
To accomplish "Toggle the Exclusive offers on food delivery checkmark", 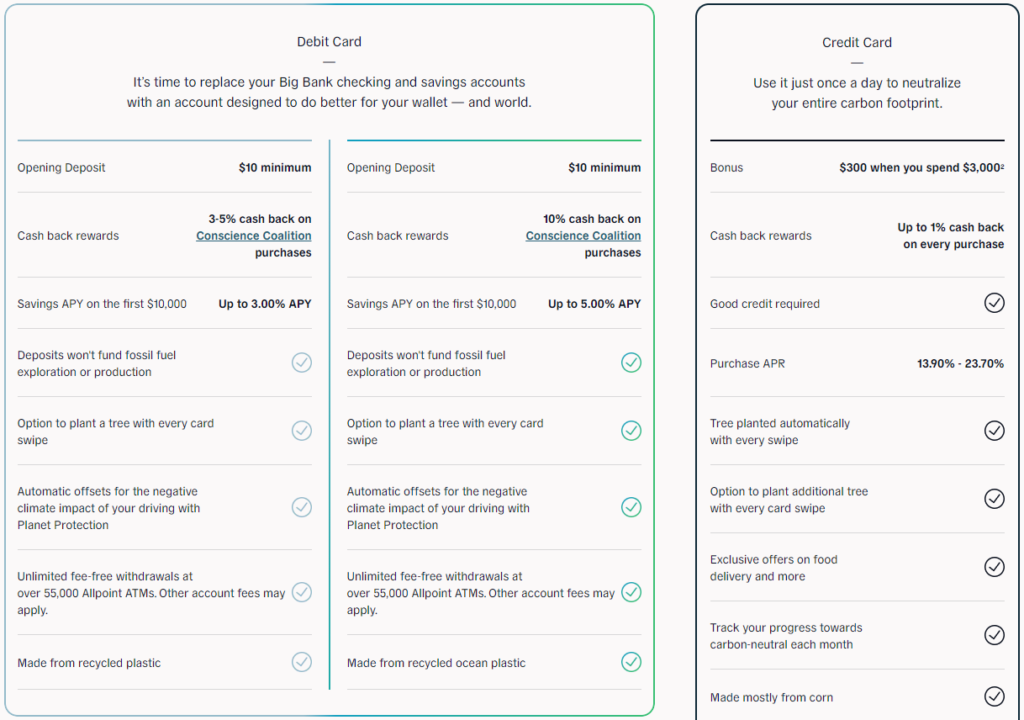I will point(994,566).
